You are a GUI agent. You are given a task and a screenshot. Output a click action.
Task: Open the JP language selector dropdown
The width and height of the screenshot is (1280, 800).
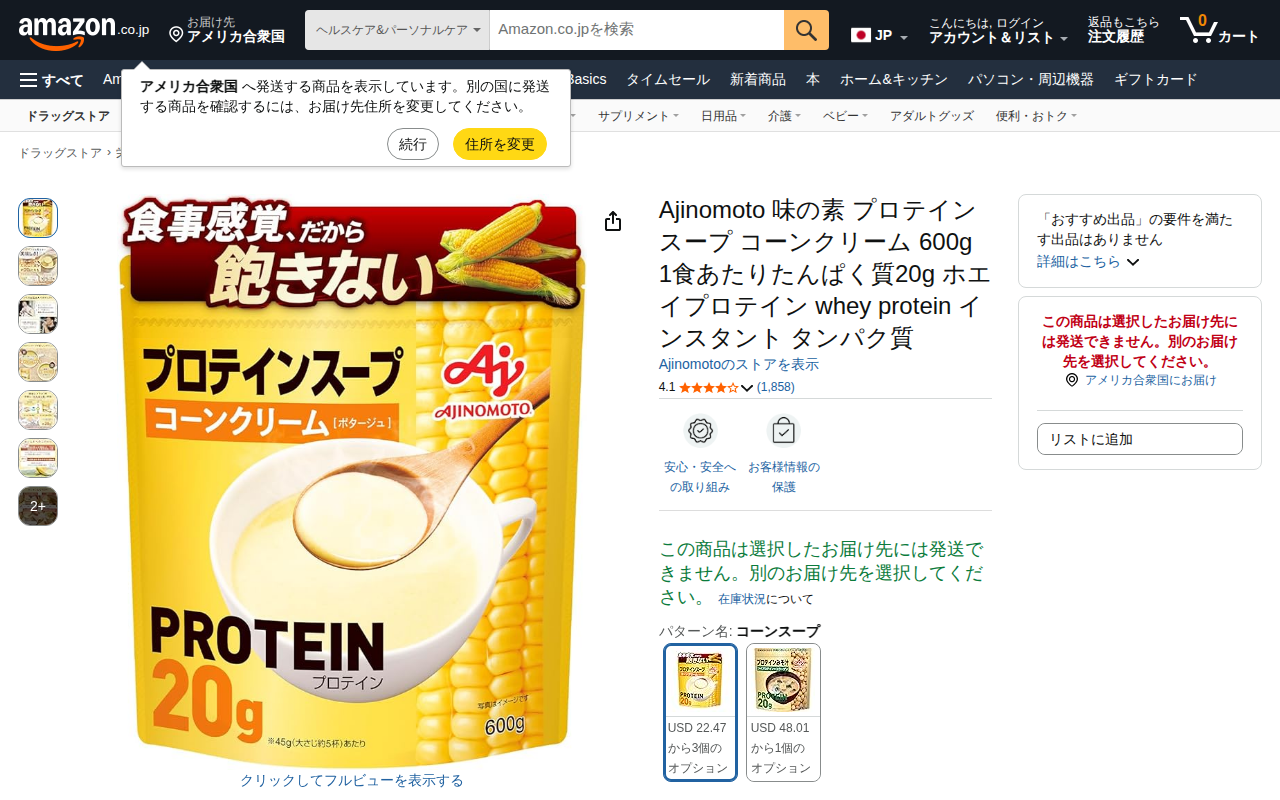pos(880,36)
